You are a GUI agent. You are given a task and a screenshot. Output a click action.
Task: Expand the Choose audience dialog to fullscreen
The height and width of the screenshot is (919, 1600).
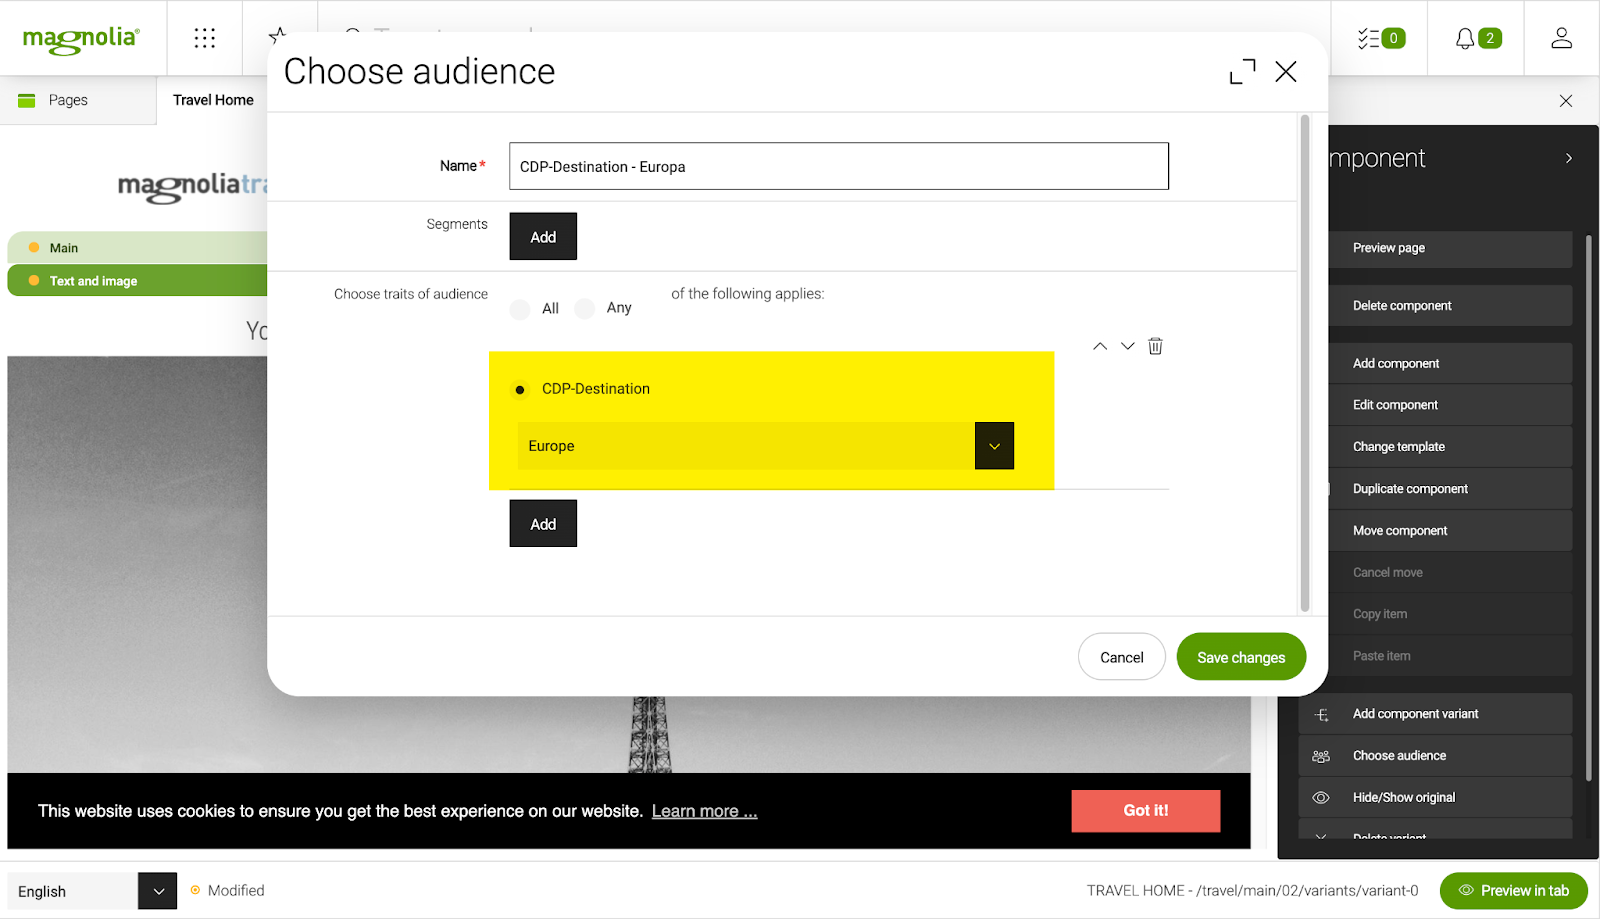1242,72
